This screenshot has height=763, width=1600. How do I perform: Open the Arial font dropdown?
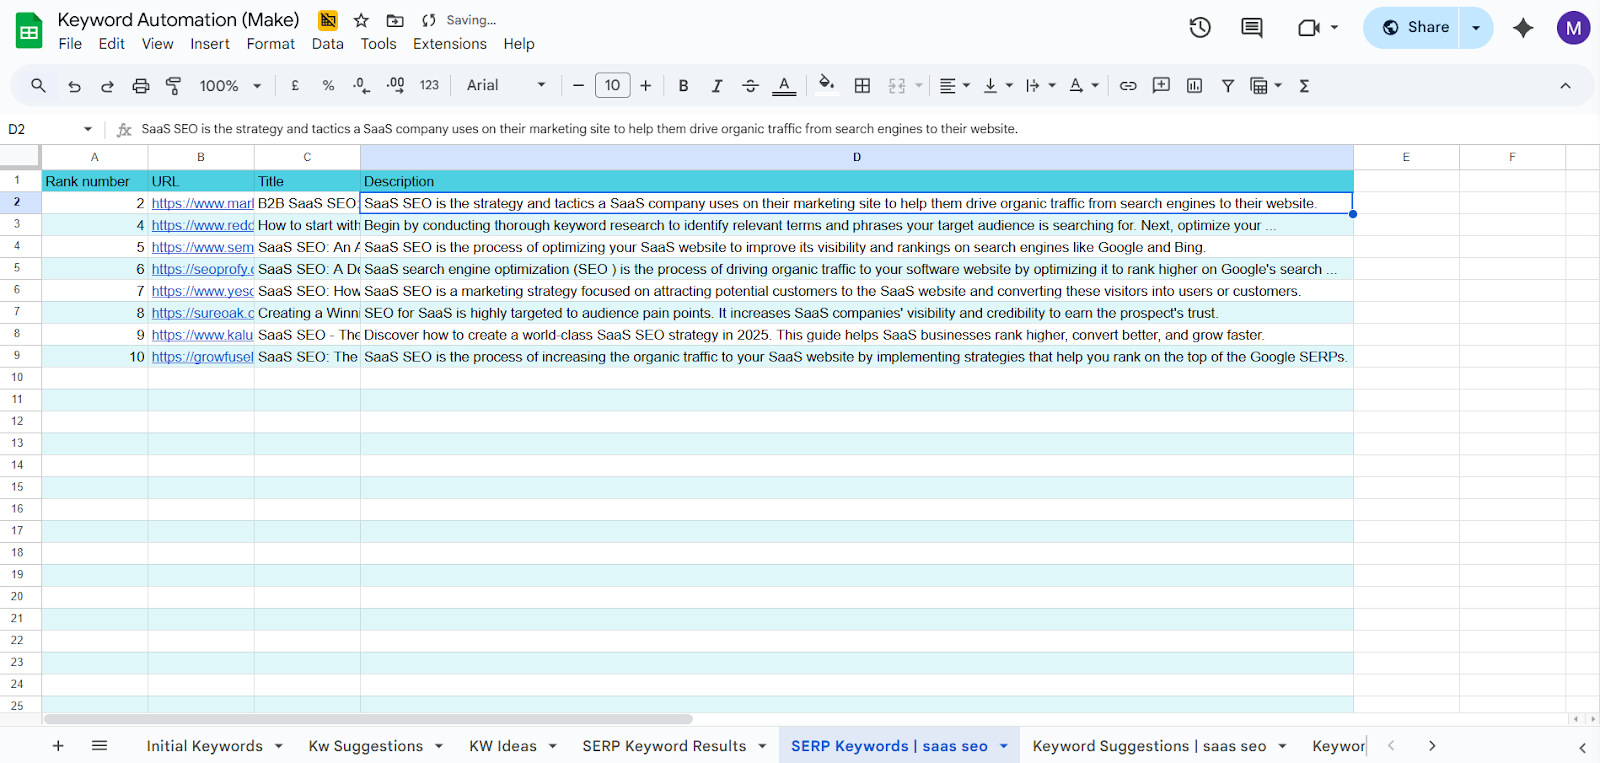pyautogui.click(x=506, y=86)
